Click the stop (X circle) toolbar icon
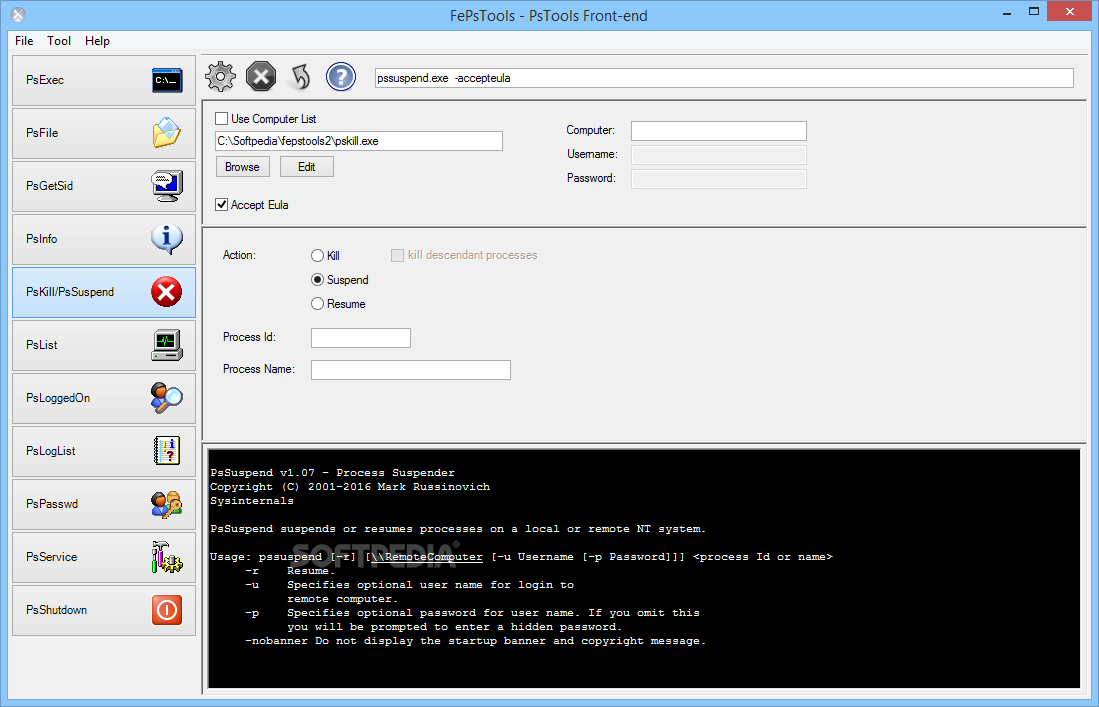Screen dimensions: 1099x707 click(x=261, y=76)
